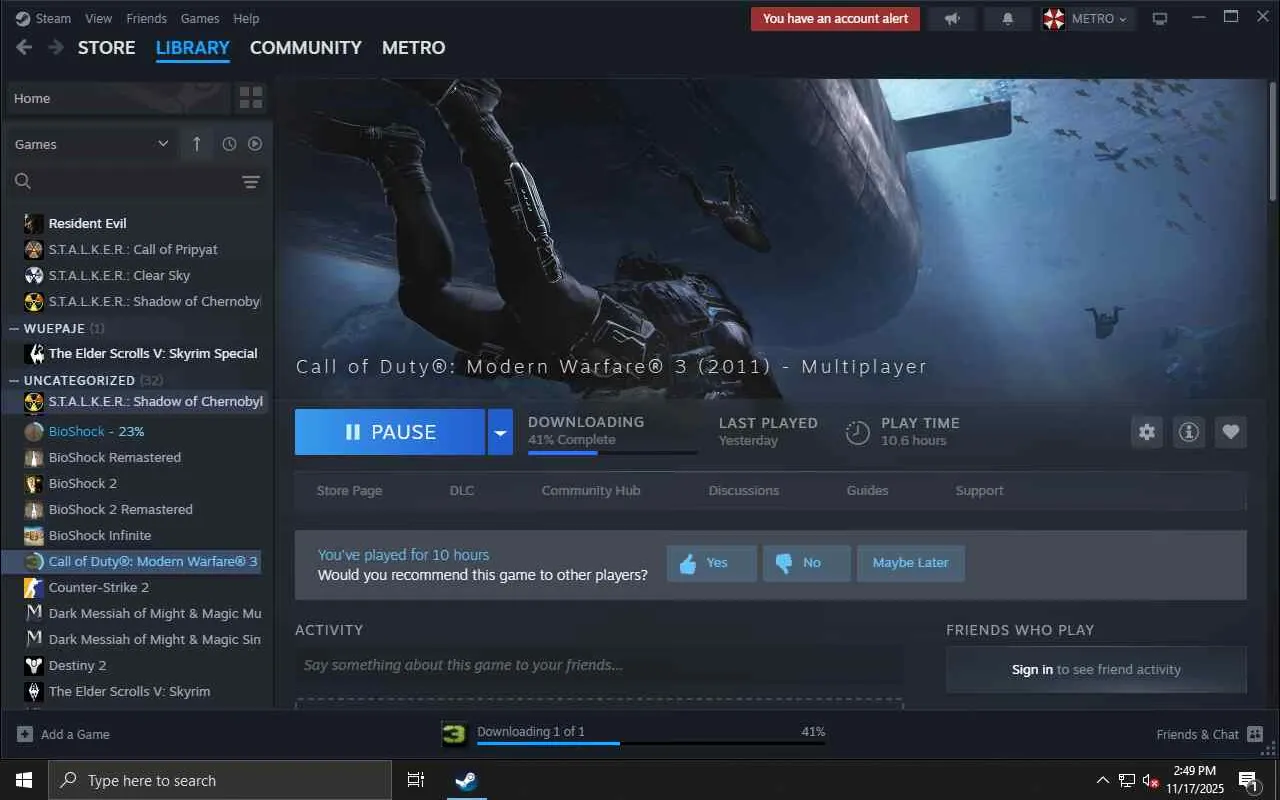Image resolution: width=1280 pixels, height=800 pixels.
Task: Click the Windows taskbar search box
Action: (x=220, y=780)
